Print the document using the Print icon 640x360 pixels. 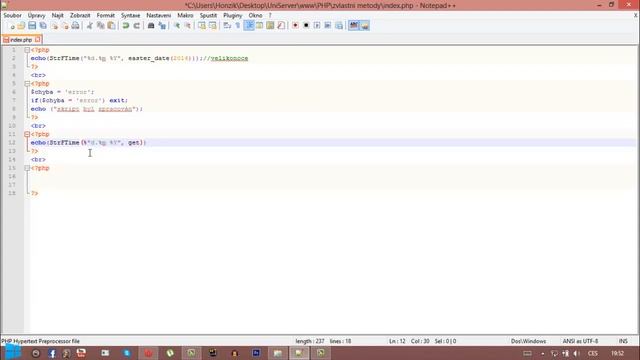(75, 26)
